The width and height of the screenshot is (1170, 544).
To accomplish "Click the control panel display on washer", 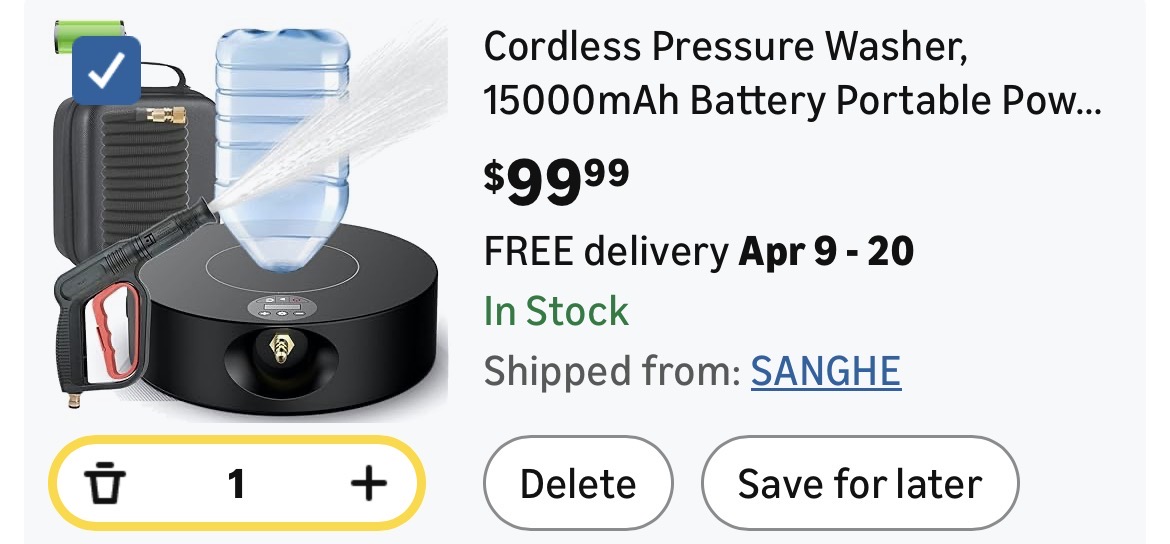I will tap(278, 306).
